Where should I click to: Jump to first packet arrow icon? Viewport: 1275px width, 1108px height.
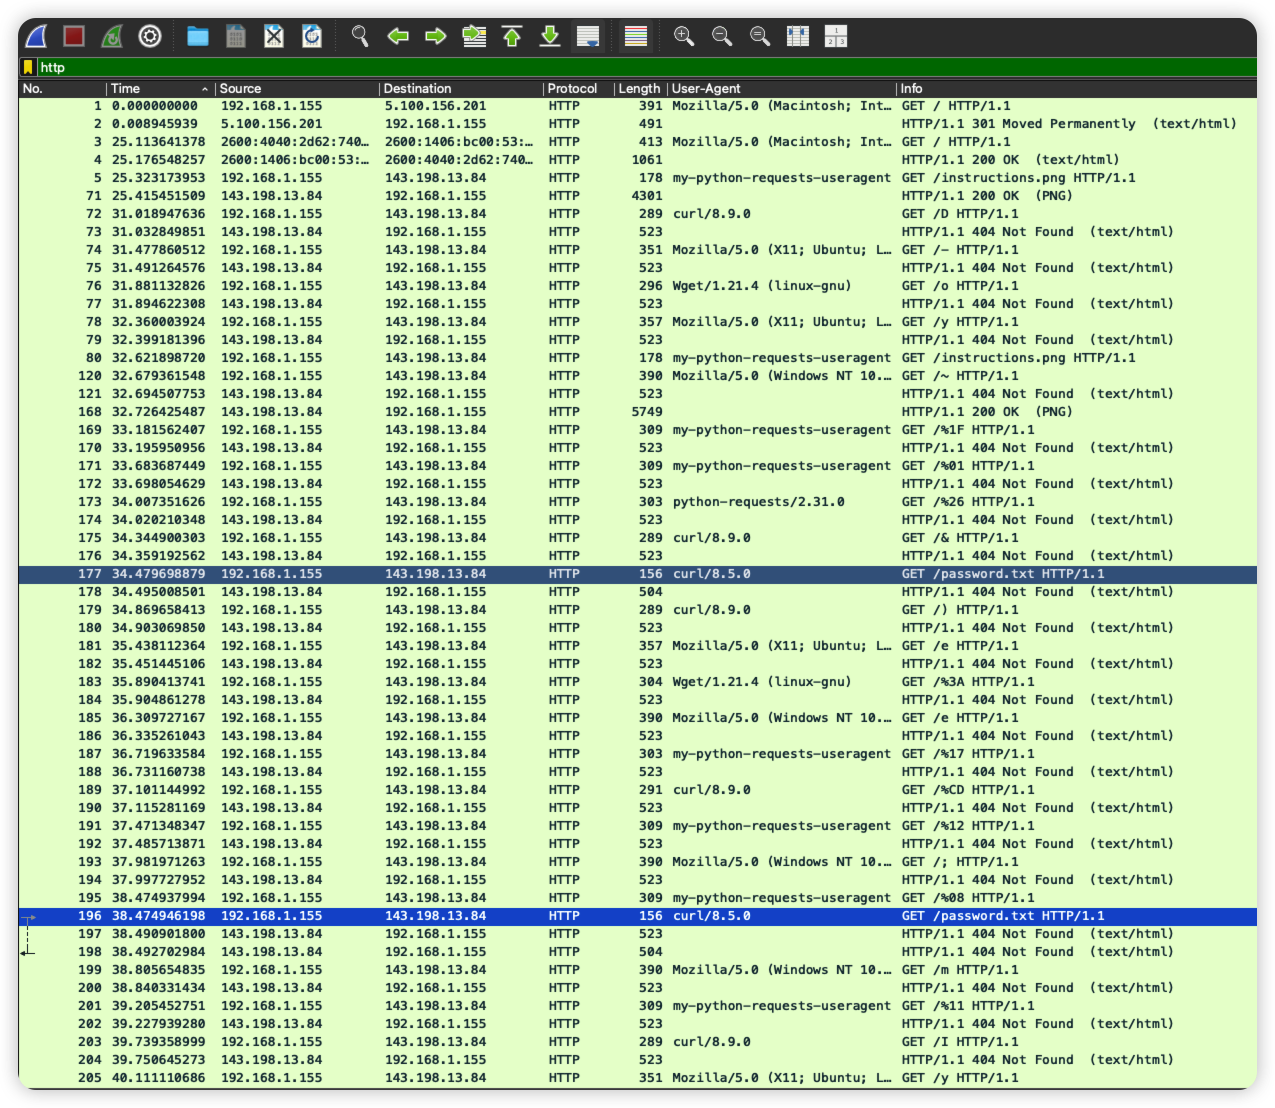coord(512,37)
